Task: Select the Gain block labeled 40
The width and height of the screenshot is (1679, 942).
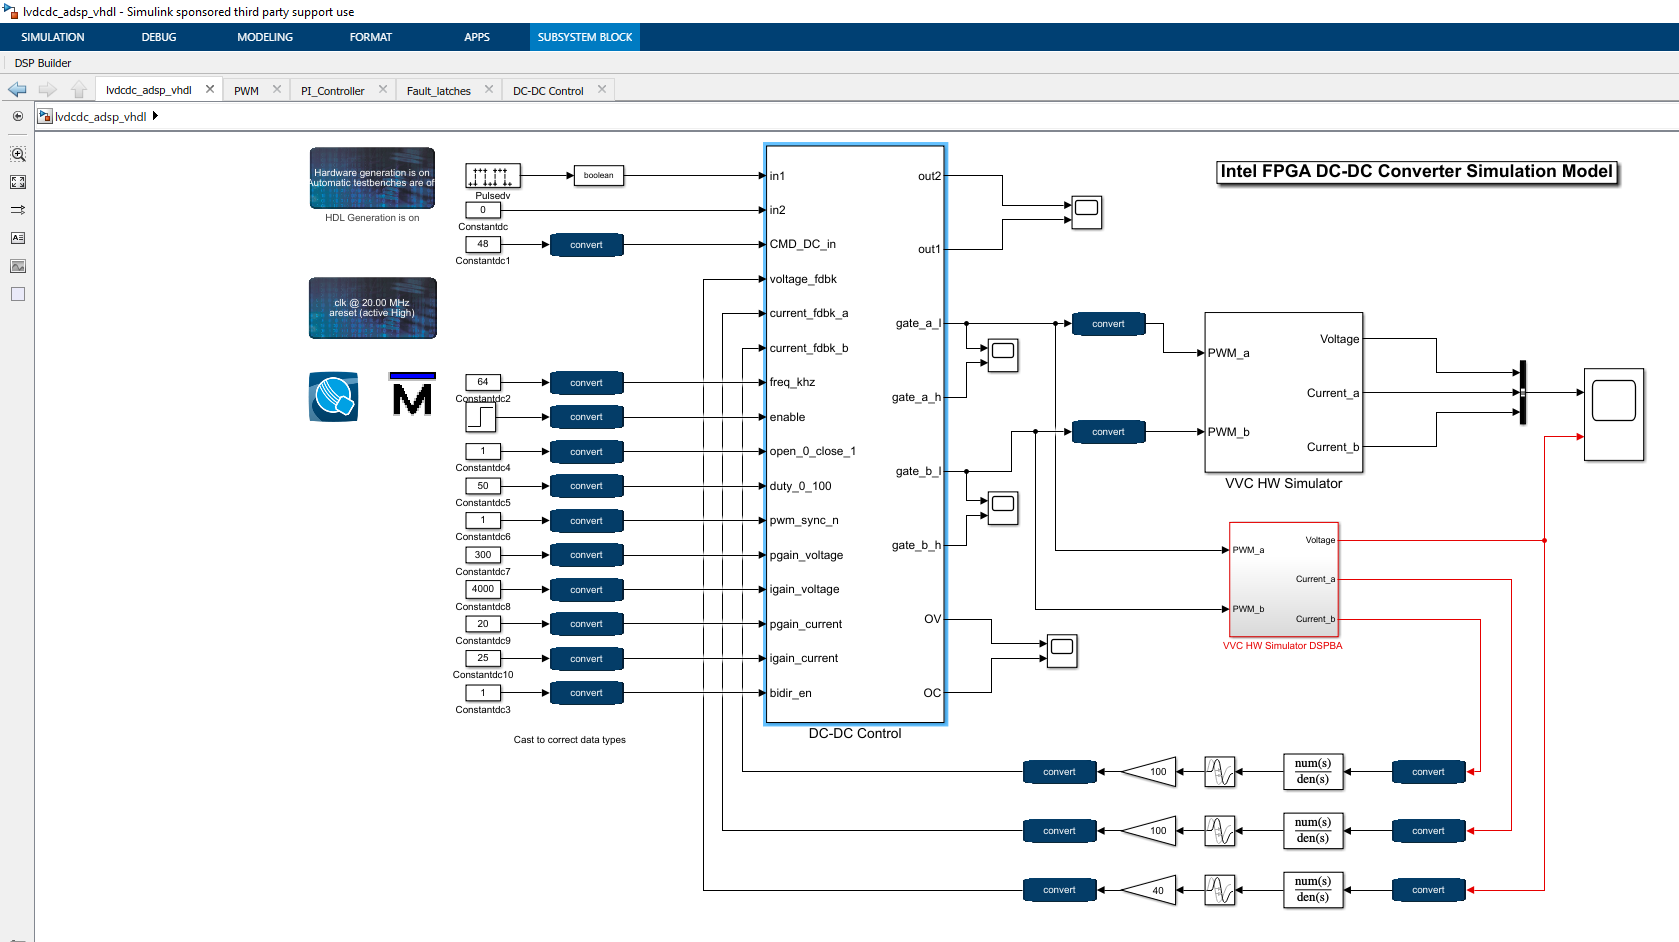Action: [x=1151, y=890]
